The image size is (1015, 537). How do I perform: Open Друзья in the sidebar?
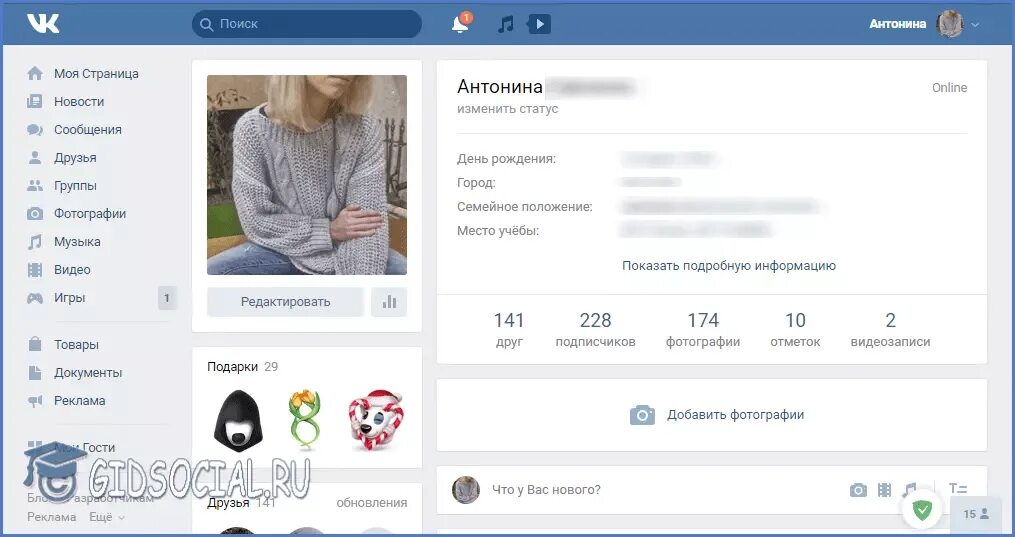(x=75, y=157)
